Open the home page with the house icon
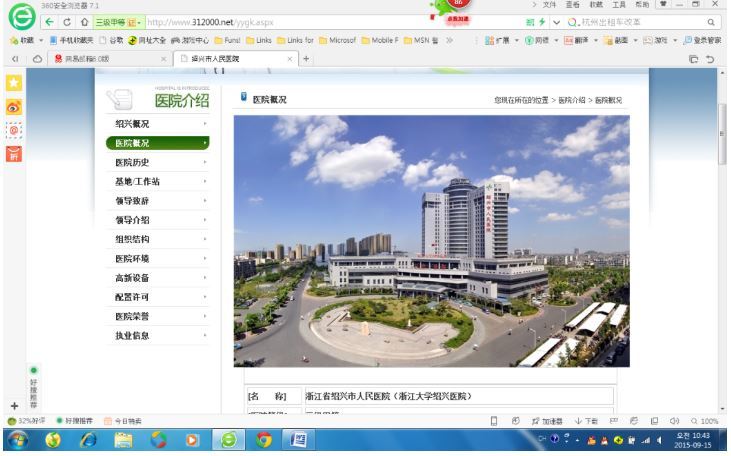The width and height of the screenshot is (731, 456). click(84, 22)
